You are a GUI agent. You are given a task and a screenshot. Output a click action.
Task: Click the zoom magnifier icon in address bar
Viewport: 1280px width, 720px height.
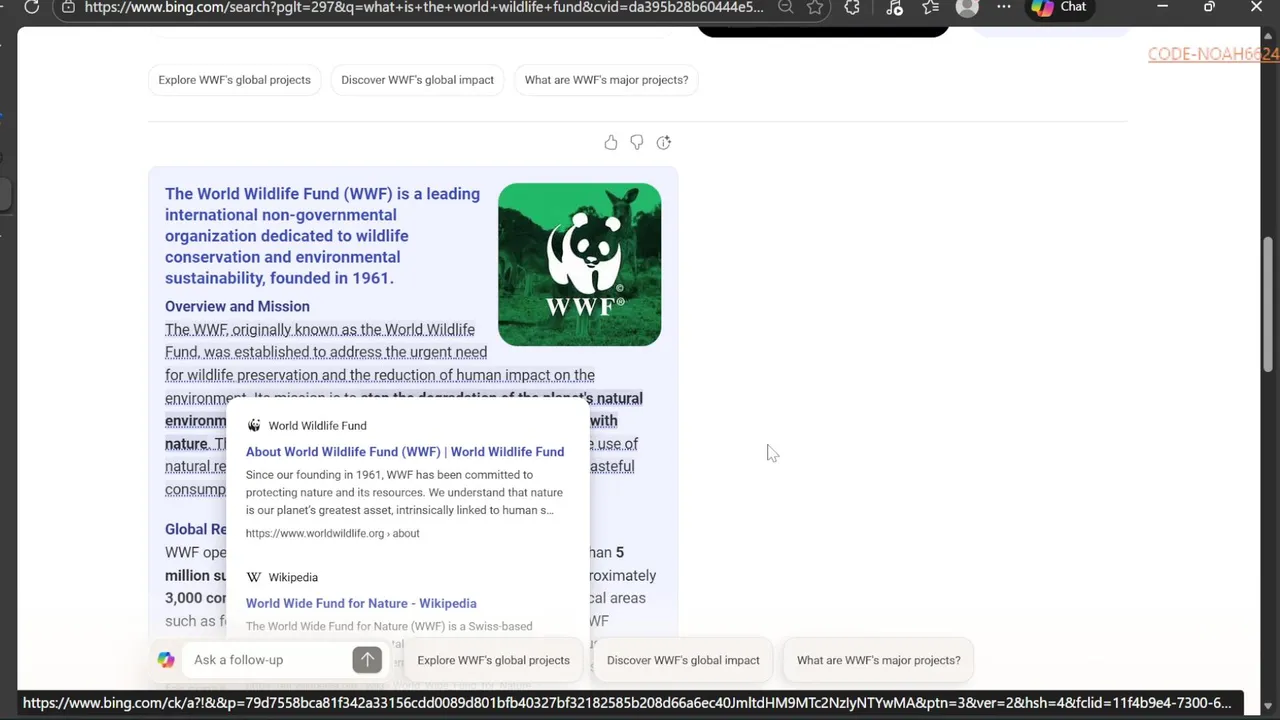[786, 7]
